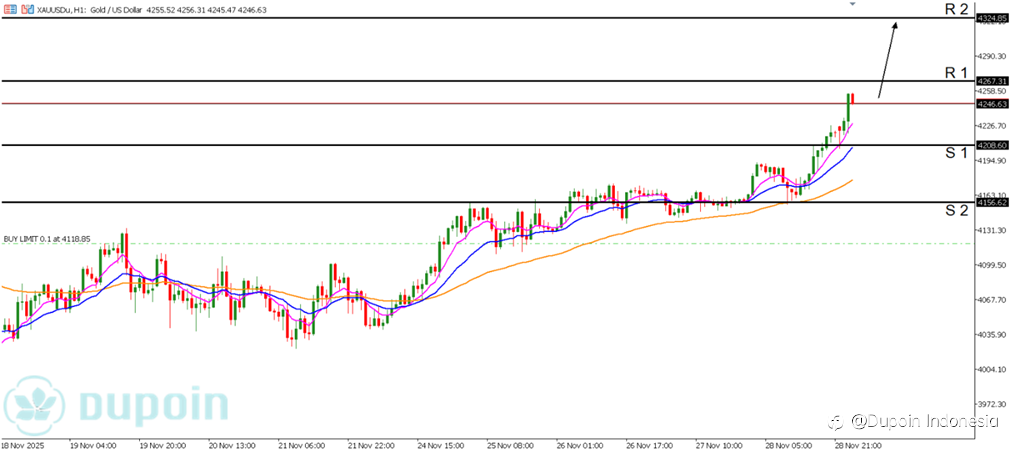Click the 4194.90 price scale value
Screen dimensions: 1010x453
[993, 160]
